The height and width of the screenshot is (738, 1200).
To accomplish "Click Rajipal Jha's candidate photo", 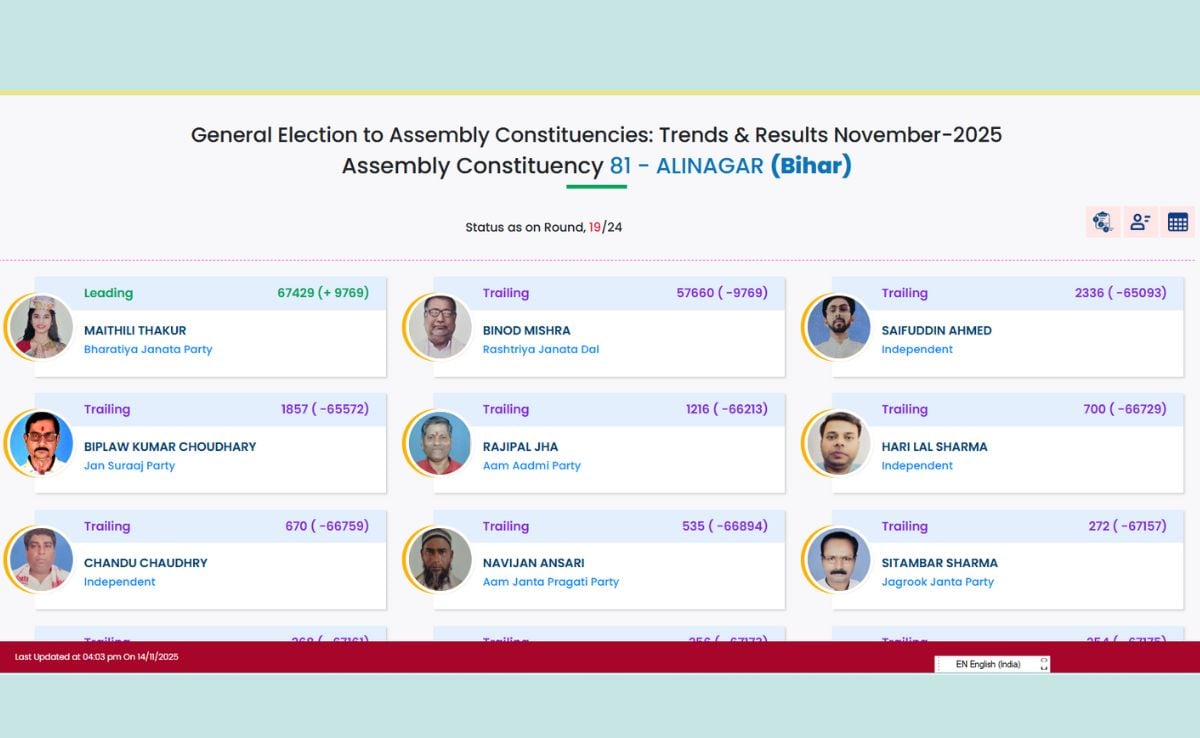I will (440, 443).
